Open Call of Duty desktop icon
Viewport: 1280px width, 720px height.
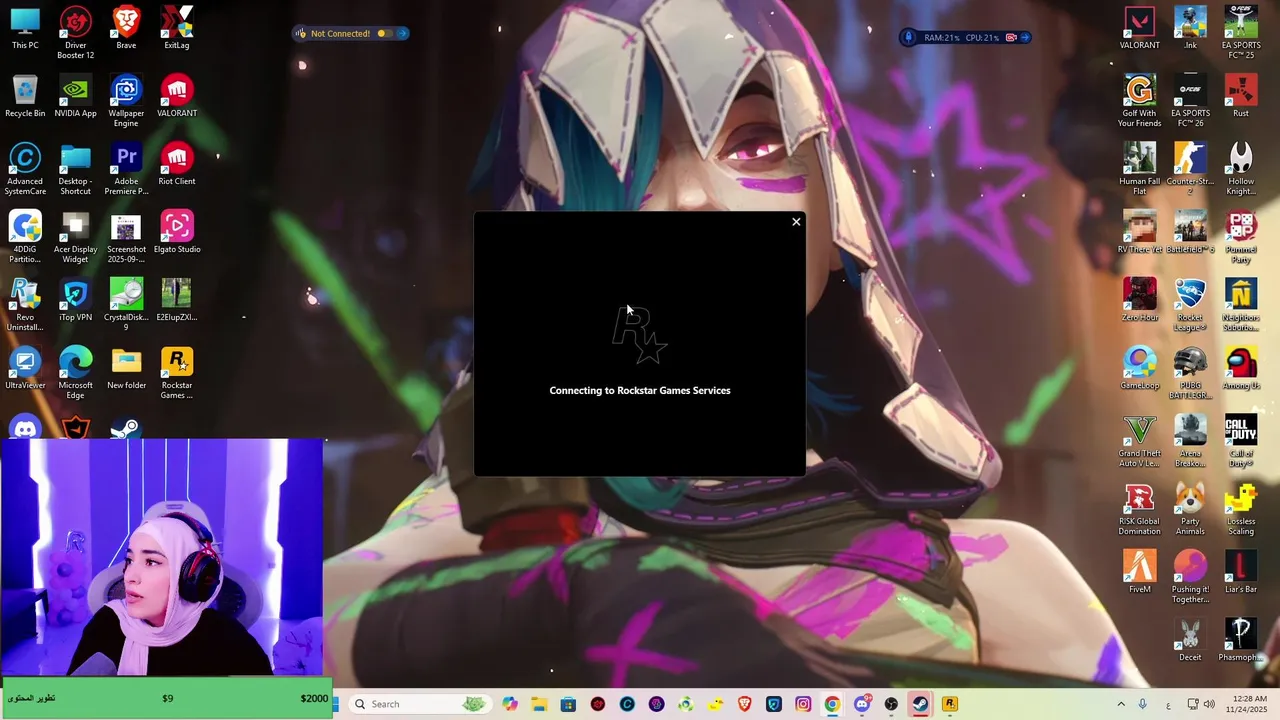click(x=1241, y=441)
